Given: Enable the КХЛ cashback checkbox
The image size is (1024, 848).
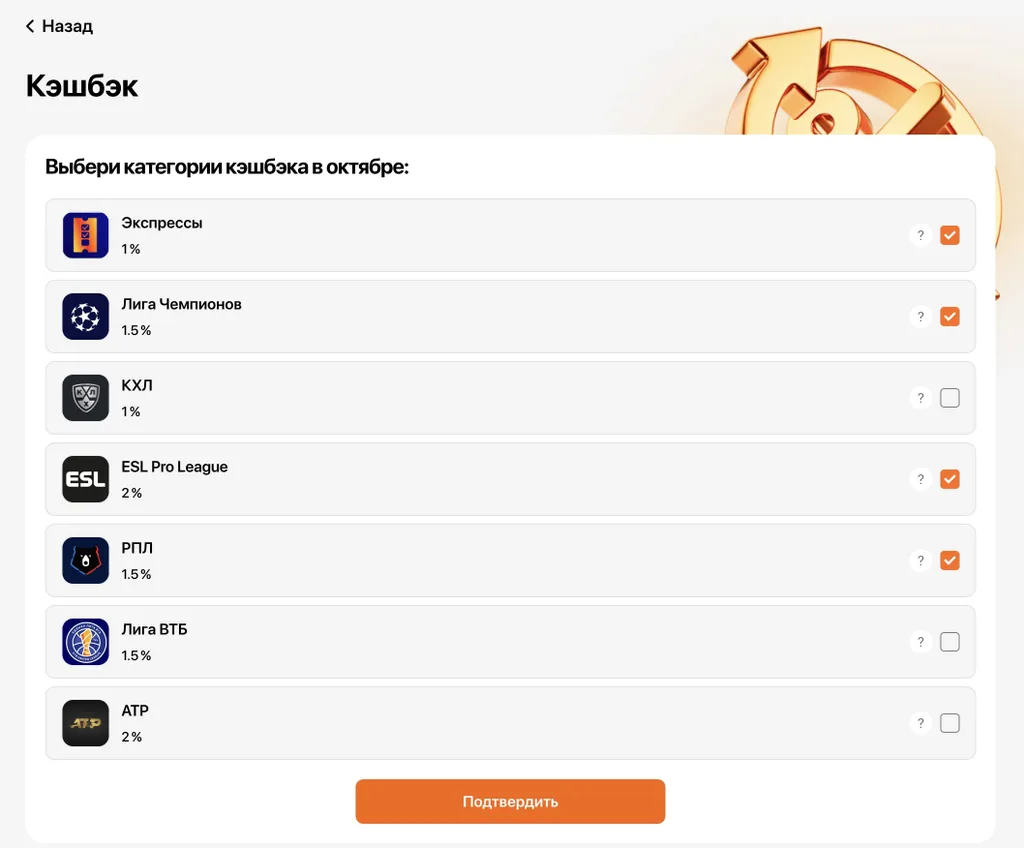Looking at the screenshot, I should tap(950, 398).
